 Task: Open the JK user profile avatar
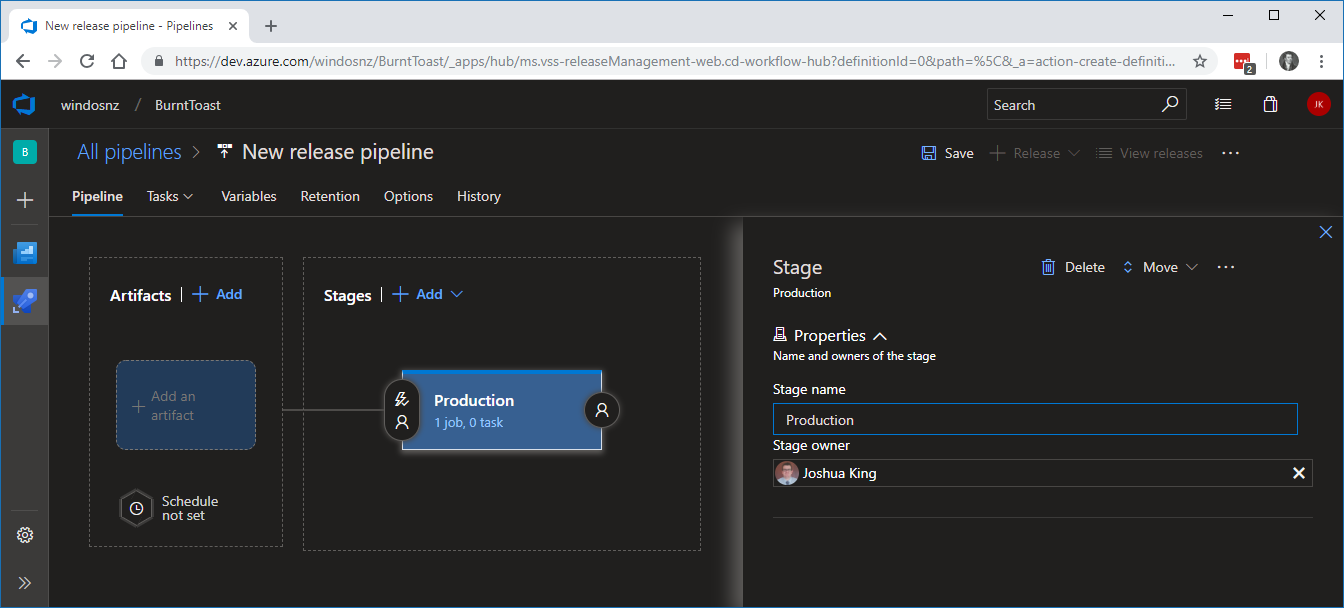1318,104
